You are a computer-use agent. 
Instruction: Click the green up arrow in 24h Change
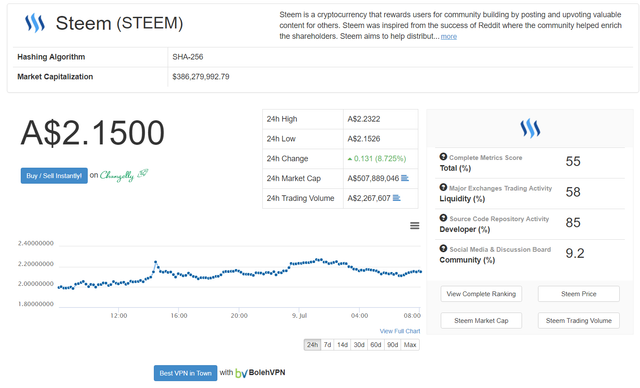click(x=350, y=159)
